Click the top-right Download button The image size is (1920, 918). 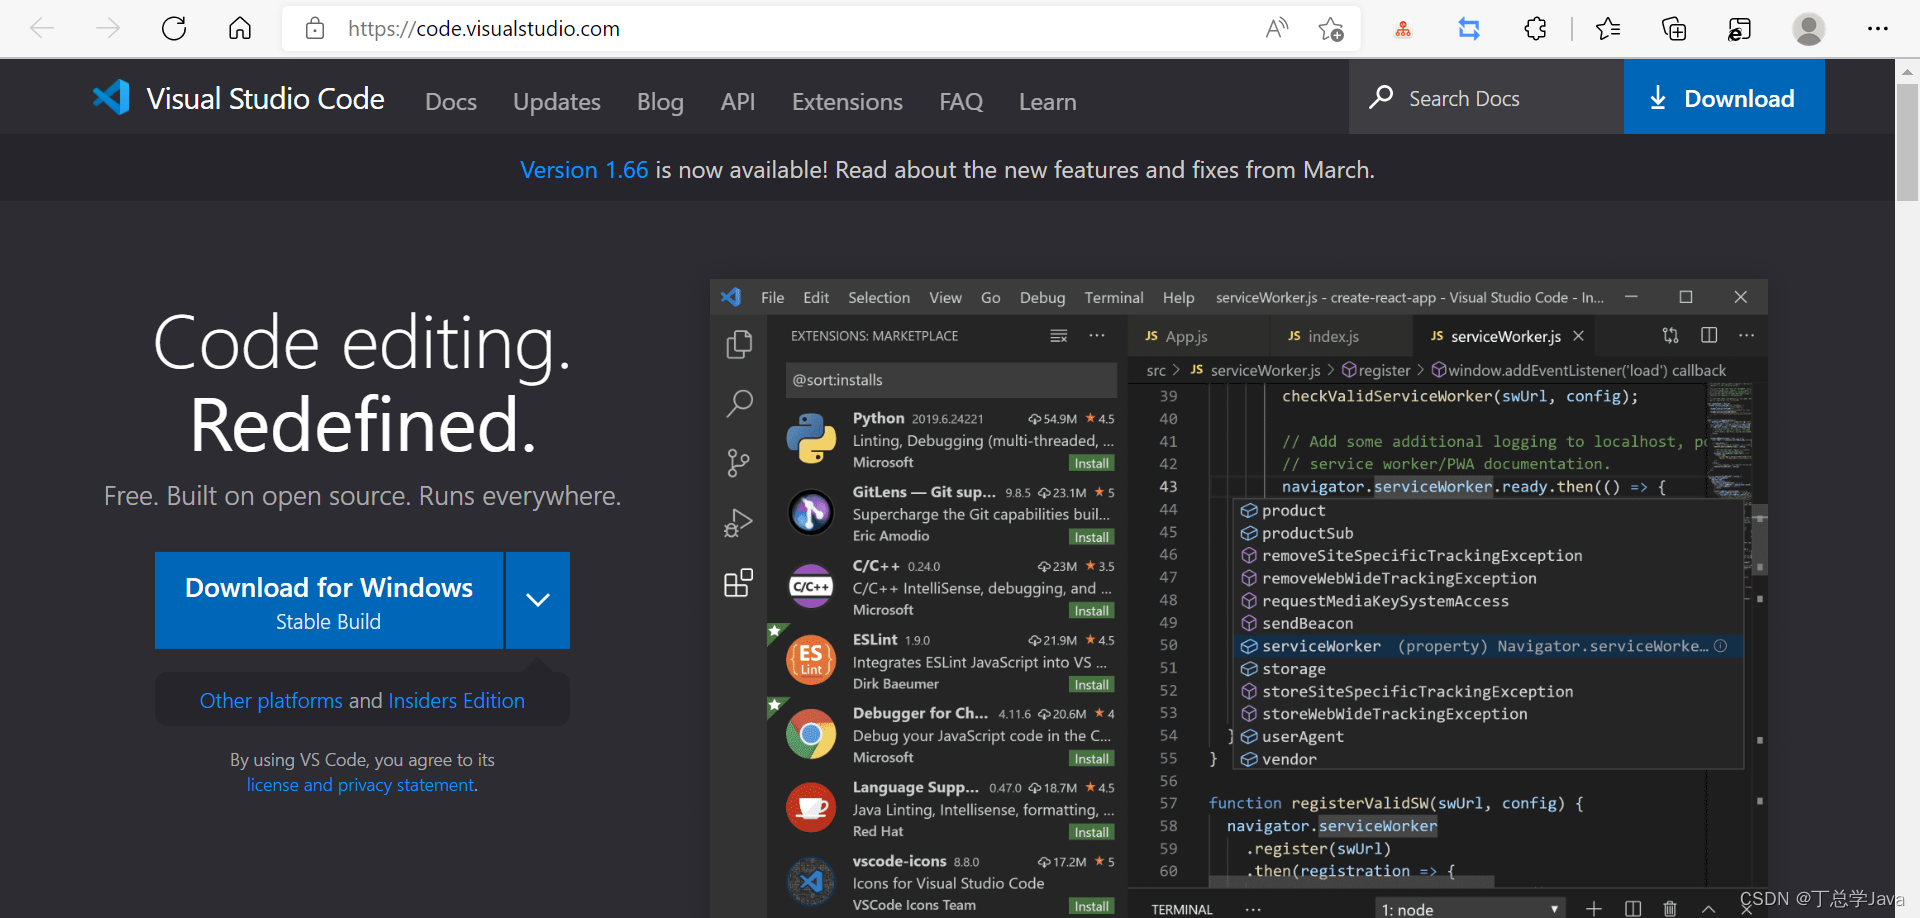(x=1724, y=97)
